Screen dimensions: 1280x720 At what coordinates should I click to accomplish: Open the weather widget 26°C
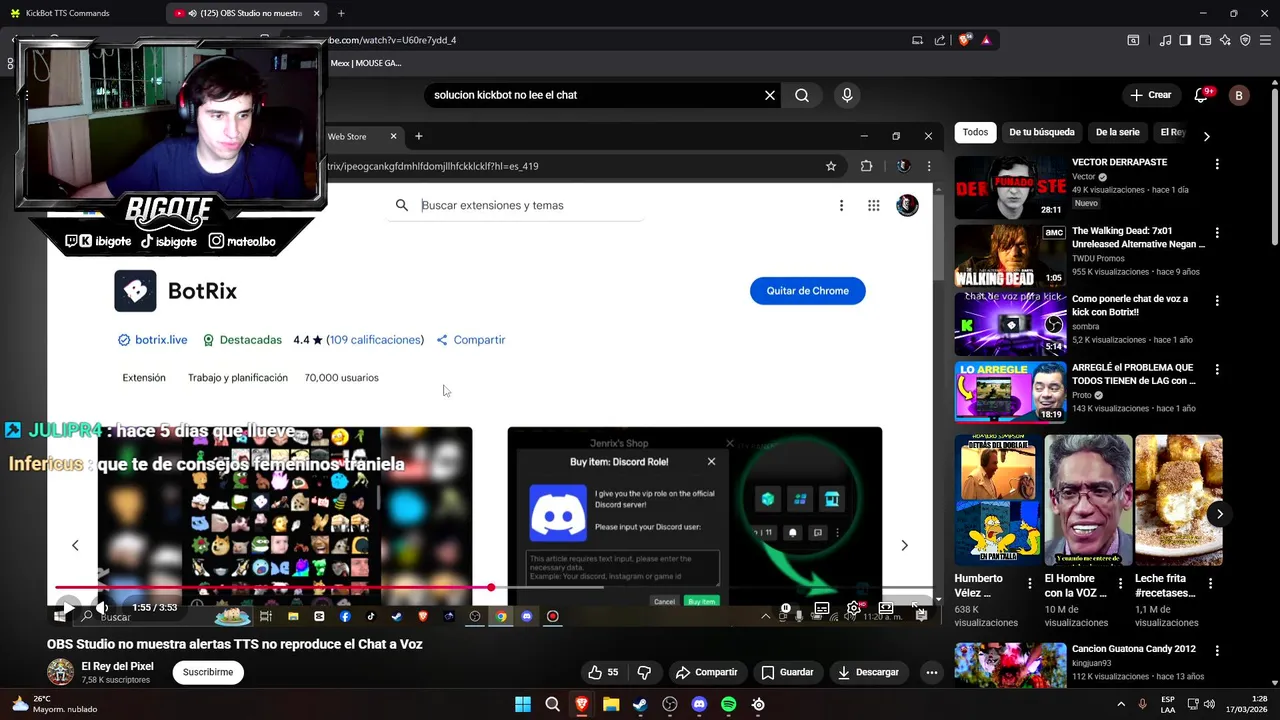coord(55,704)
